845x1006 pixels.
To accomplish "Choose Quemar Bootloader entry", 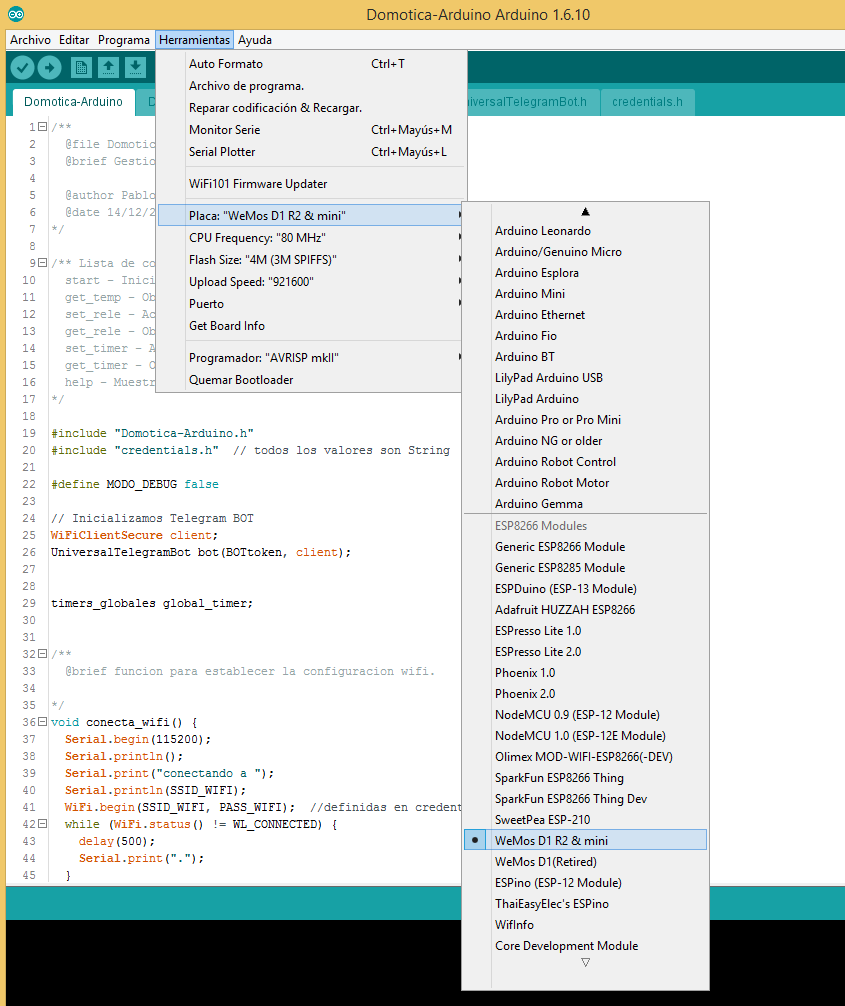I will (311, 380).
